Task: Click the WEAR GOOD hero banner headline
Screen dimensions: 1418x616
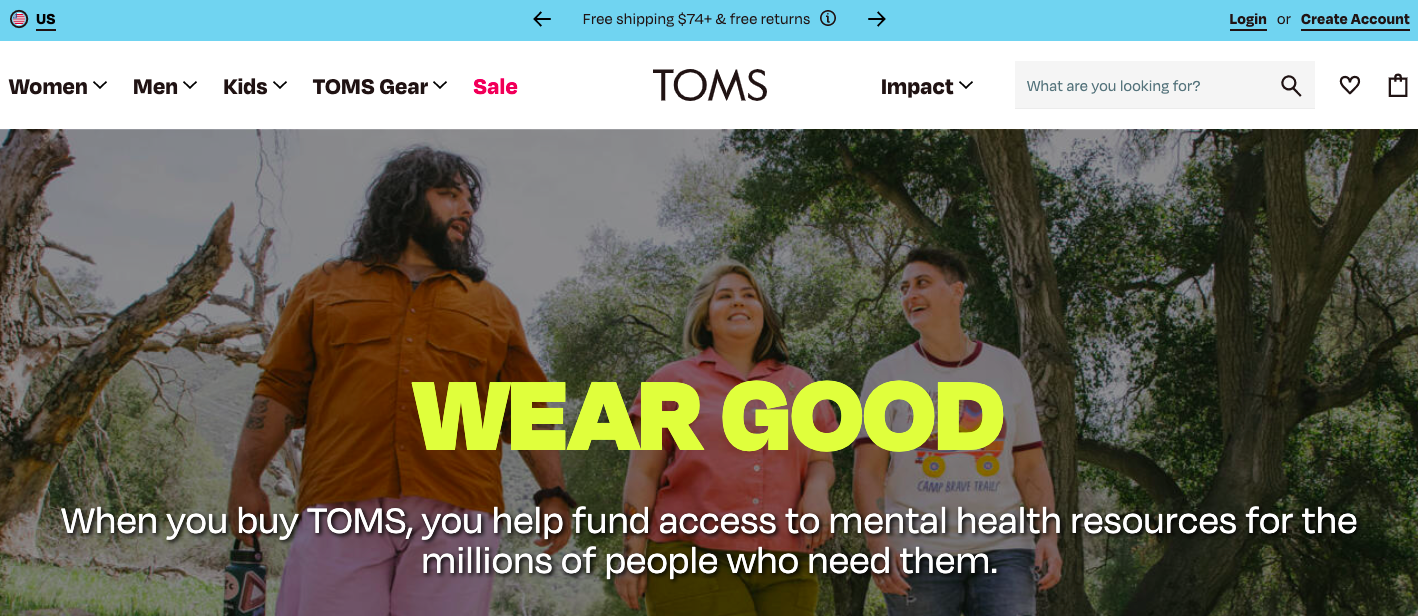Action: [709, 416]
